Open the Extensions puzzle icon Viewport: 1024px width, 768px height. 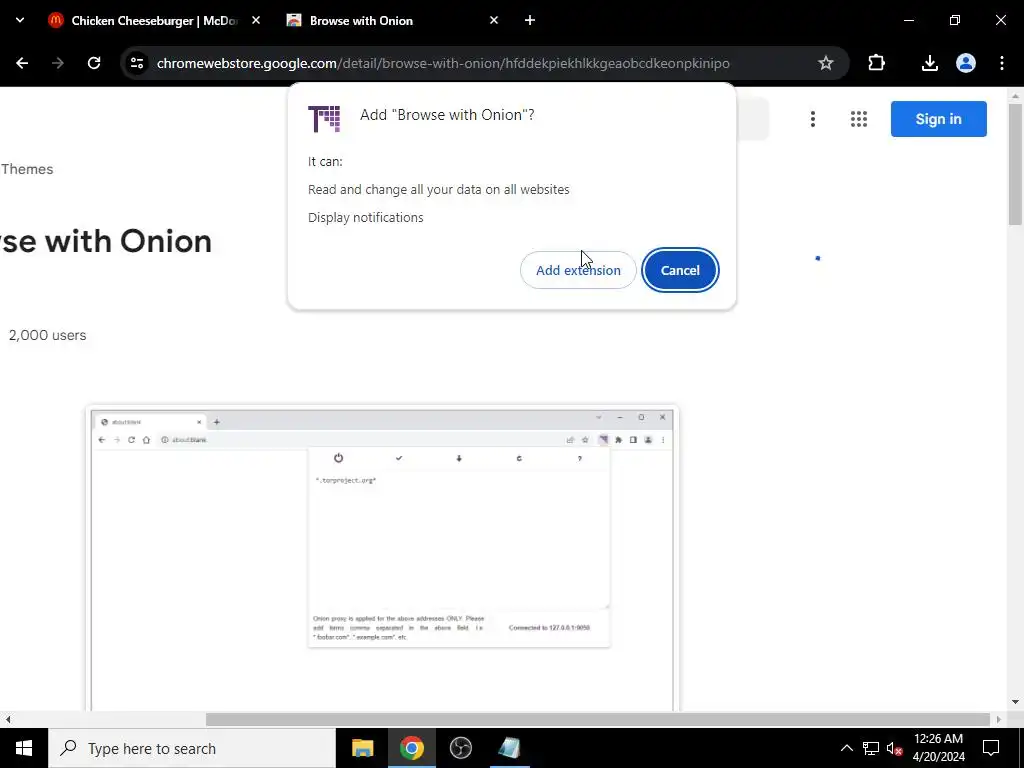(876, 63)
